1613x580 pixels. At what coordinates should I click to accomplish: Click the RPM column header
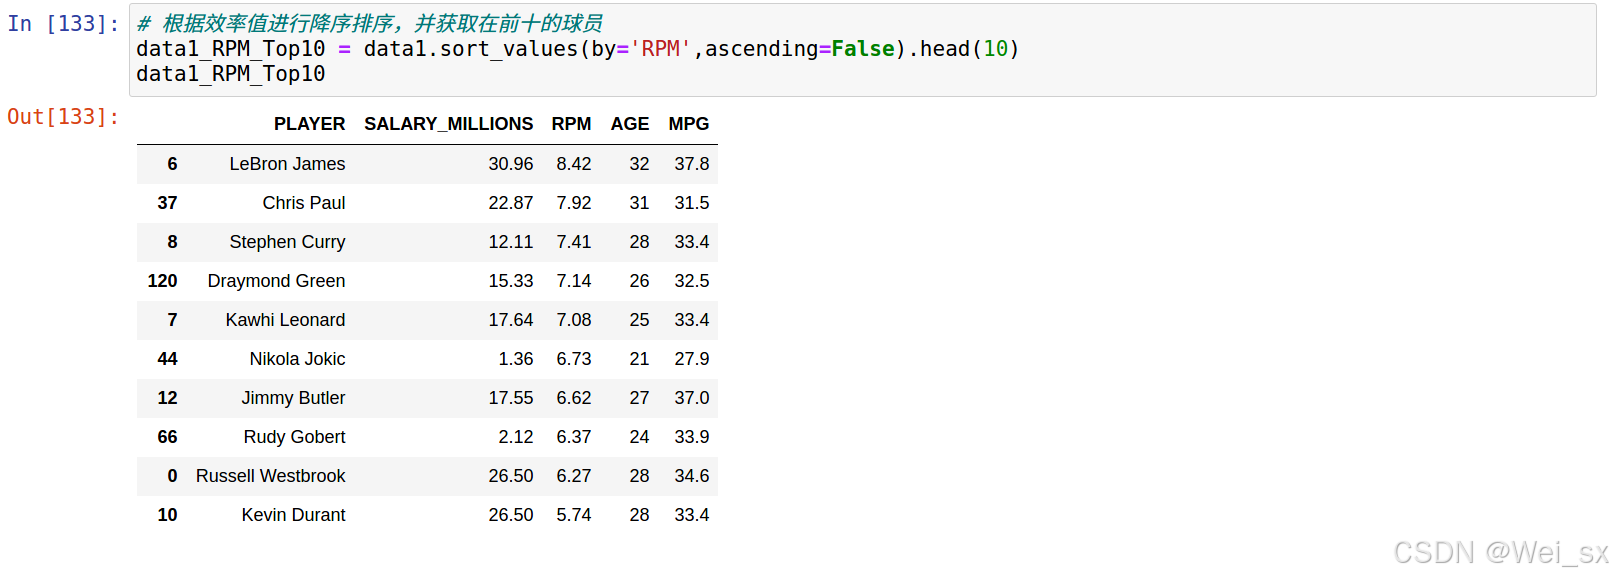pyautogui.click(x=571, y=124)
